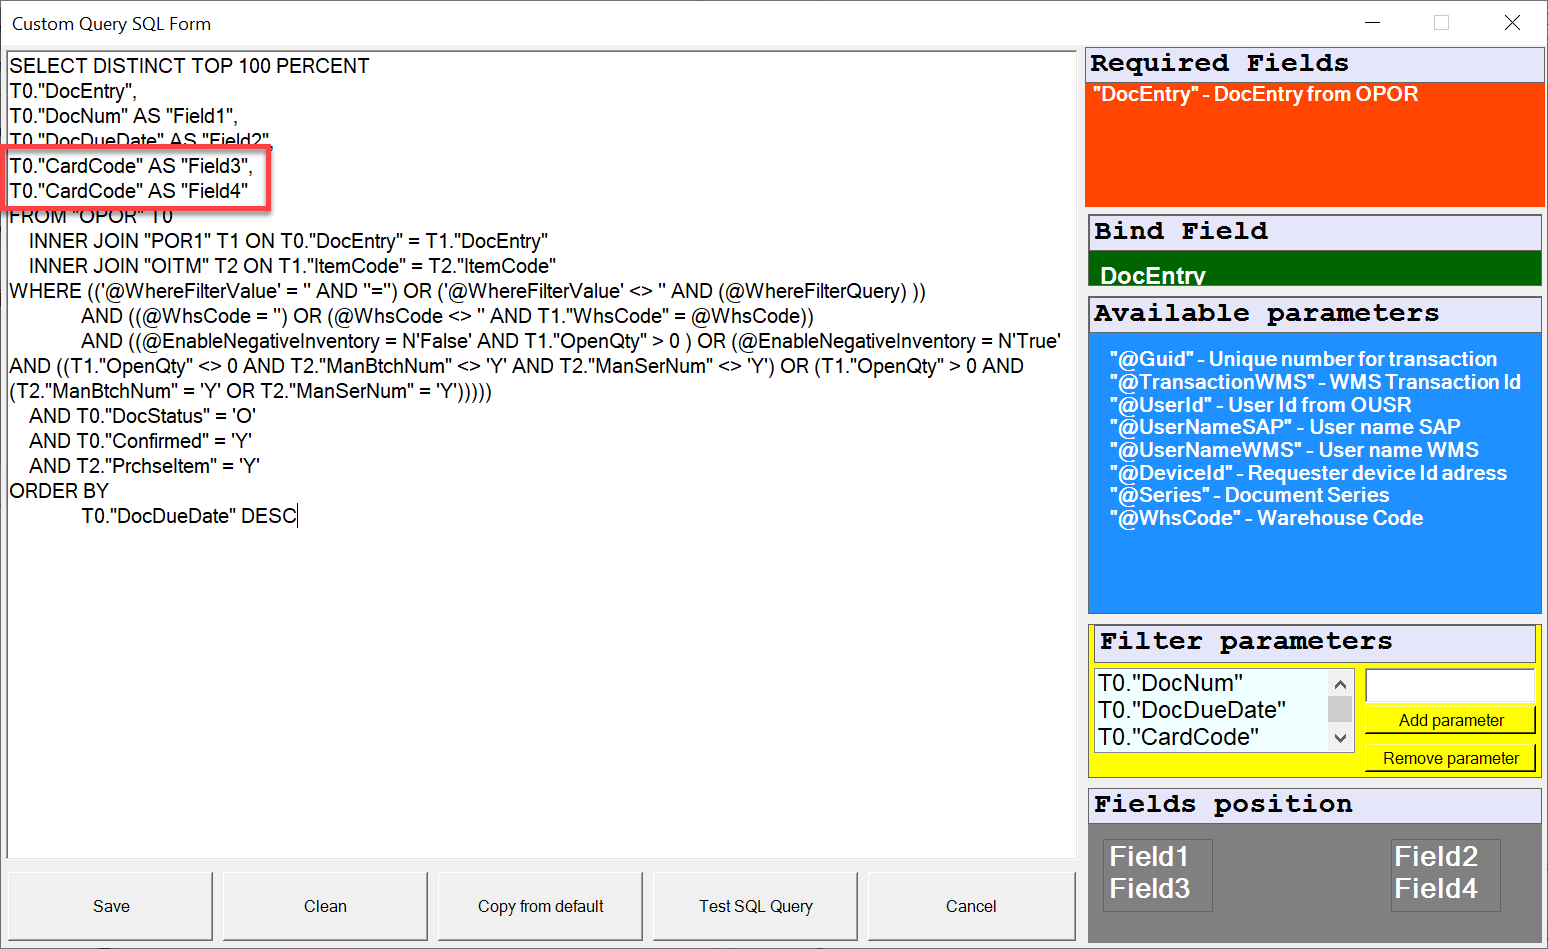Click Add parameter button
This screenshot has height=949, width=1548.
(1450, 720)
